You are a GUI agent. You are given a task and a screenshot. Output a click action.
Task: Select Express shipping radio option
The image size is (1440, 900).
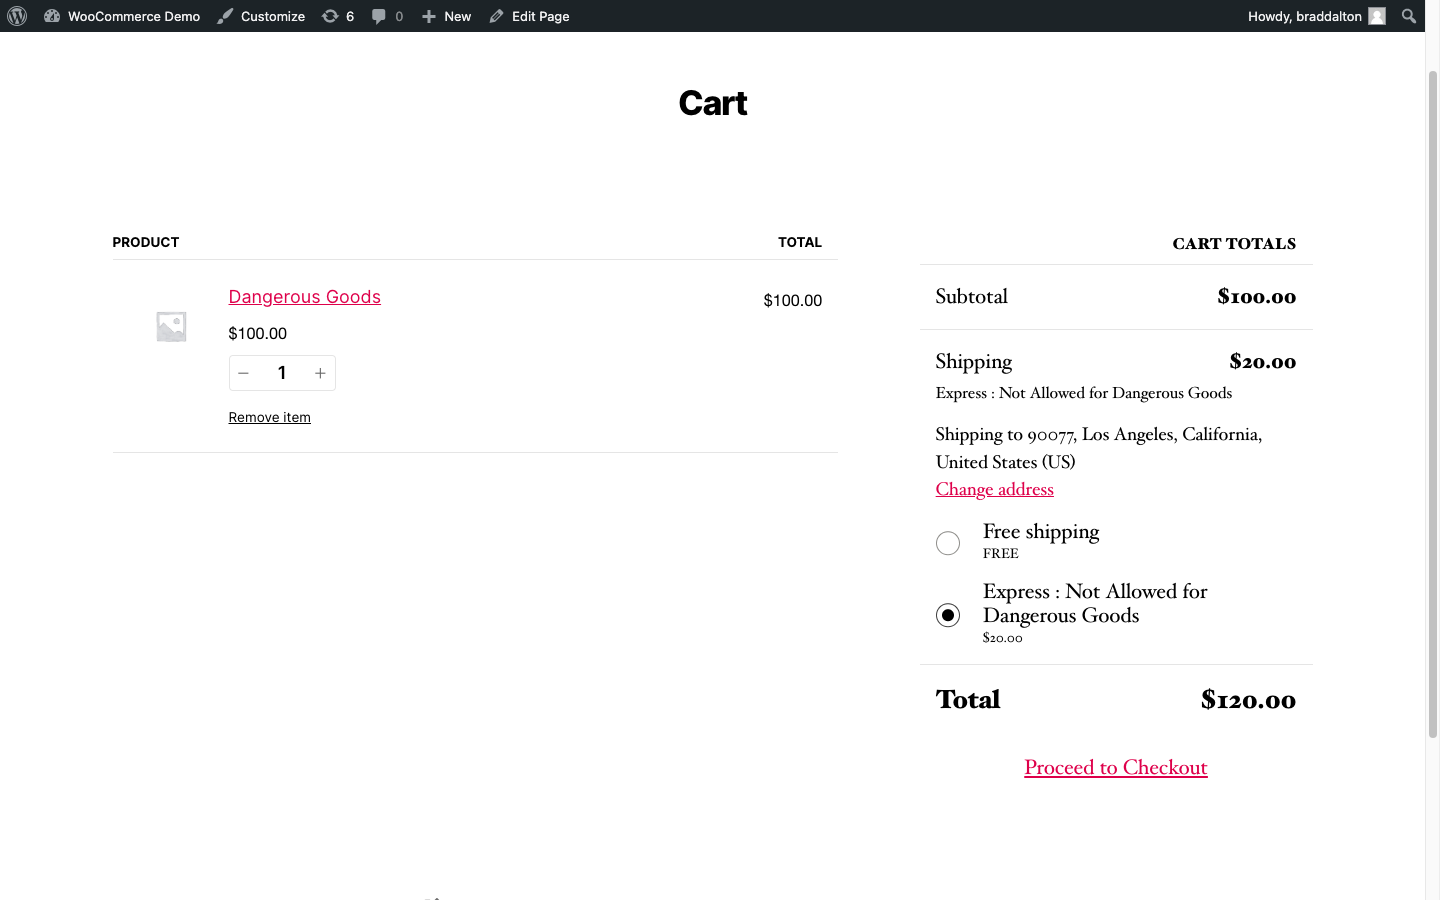click(948, 615)
